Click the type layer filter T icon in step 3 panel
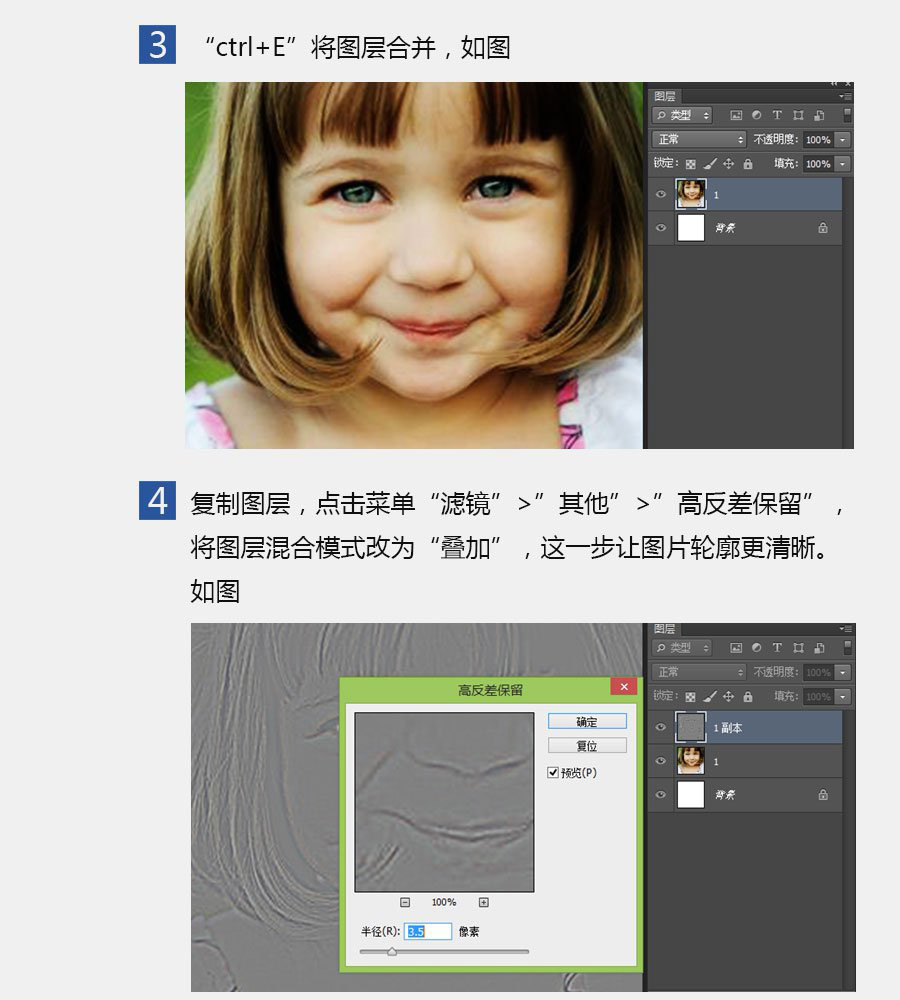Viewport: 900px width, 1000px height. (777, 115)
